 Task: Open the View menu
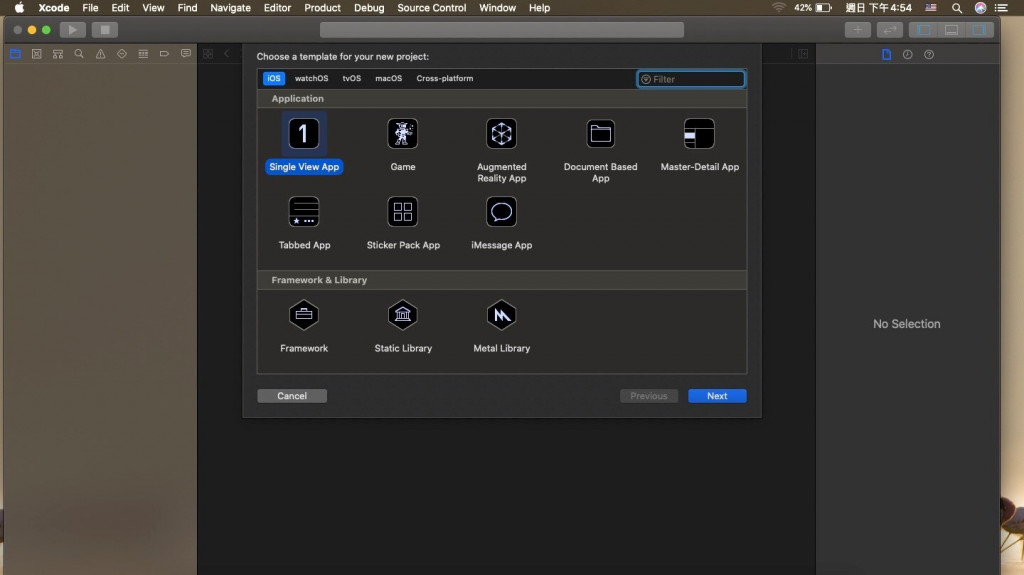[x=153, y=8]
